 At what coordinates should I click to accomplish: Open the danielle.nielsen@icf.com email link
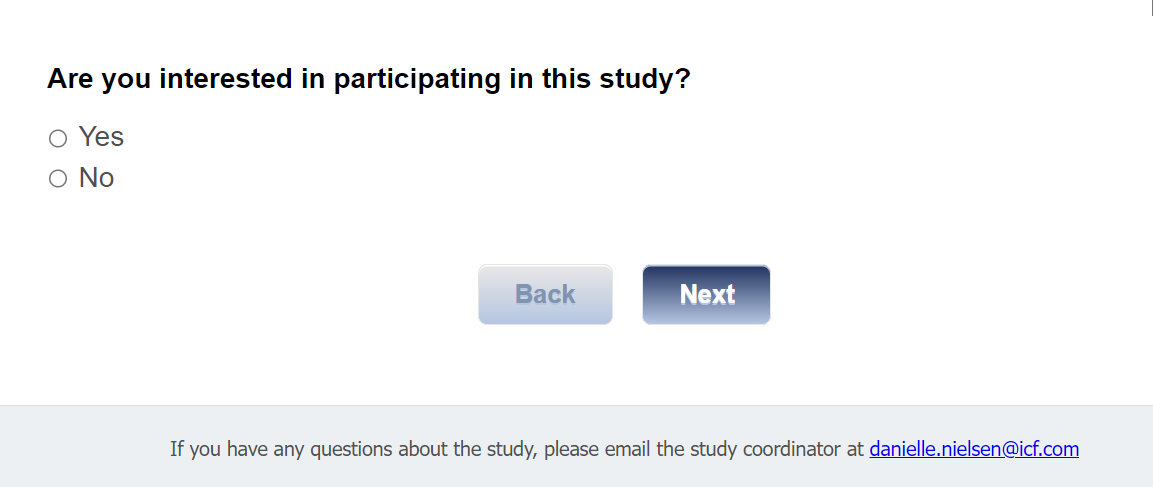973,449
